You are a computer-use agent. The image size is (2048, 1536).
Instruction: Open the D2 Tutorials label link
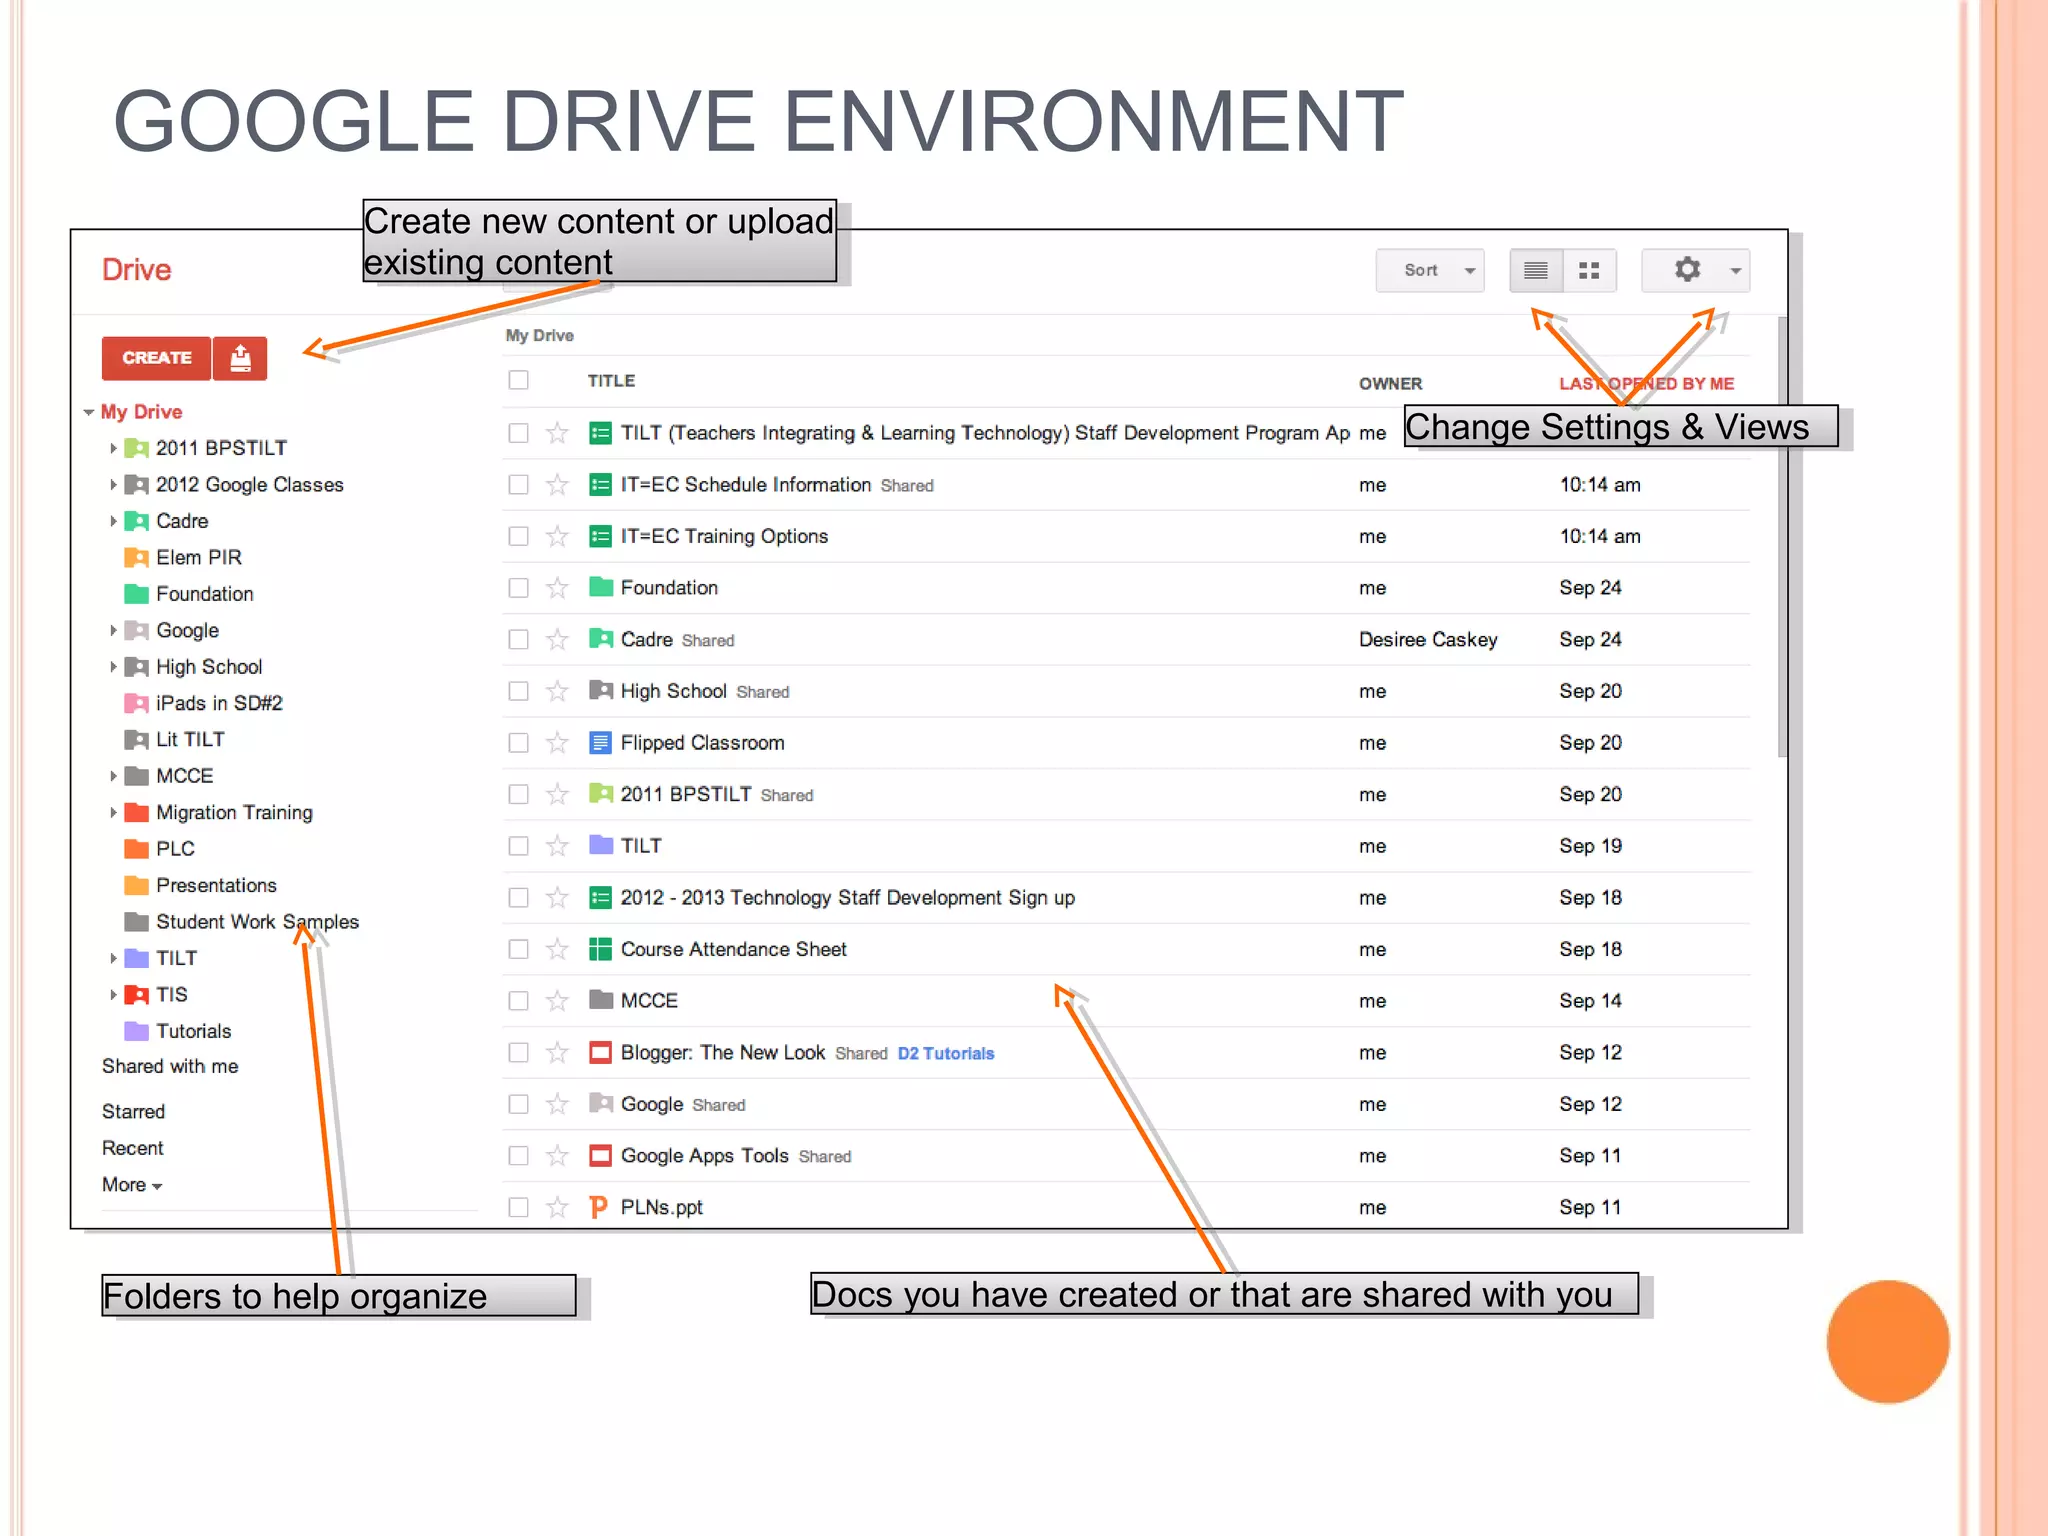tap(946, 1053)
